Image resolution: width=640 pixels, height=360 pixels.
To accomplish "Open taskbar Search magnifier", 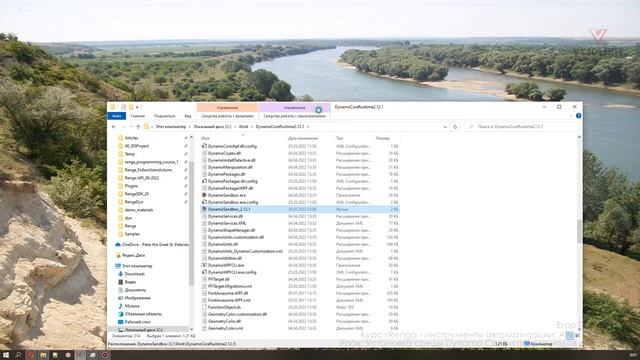I will [18, 355].
